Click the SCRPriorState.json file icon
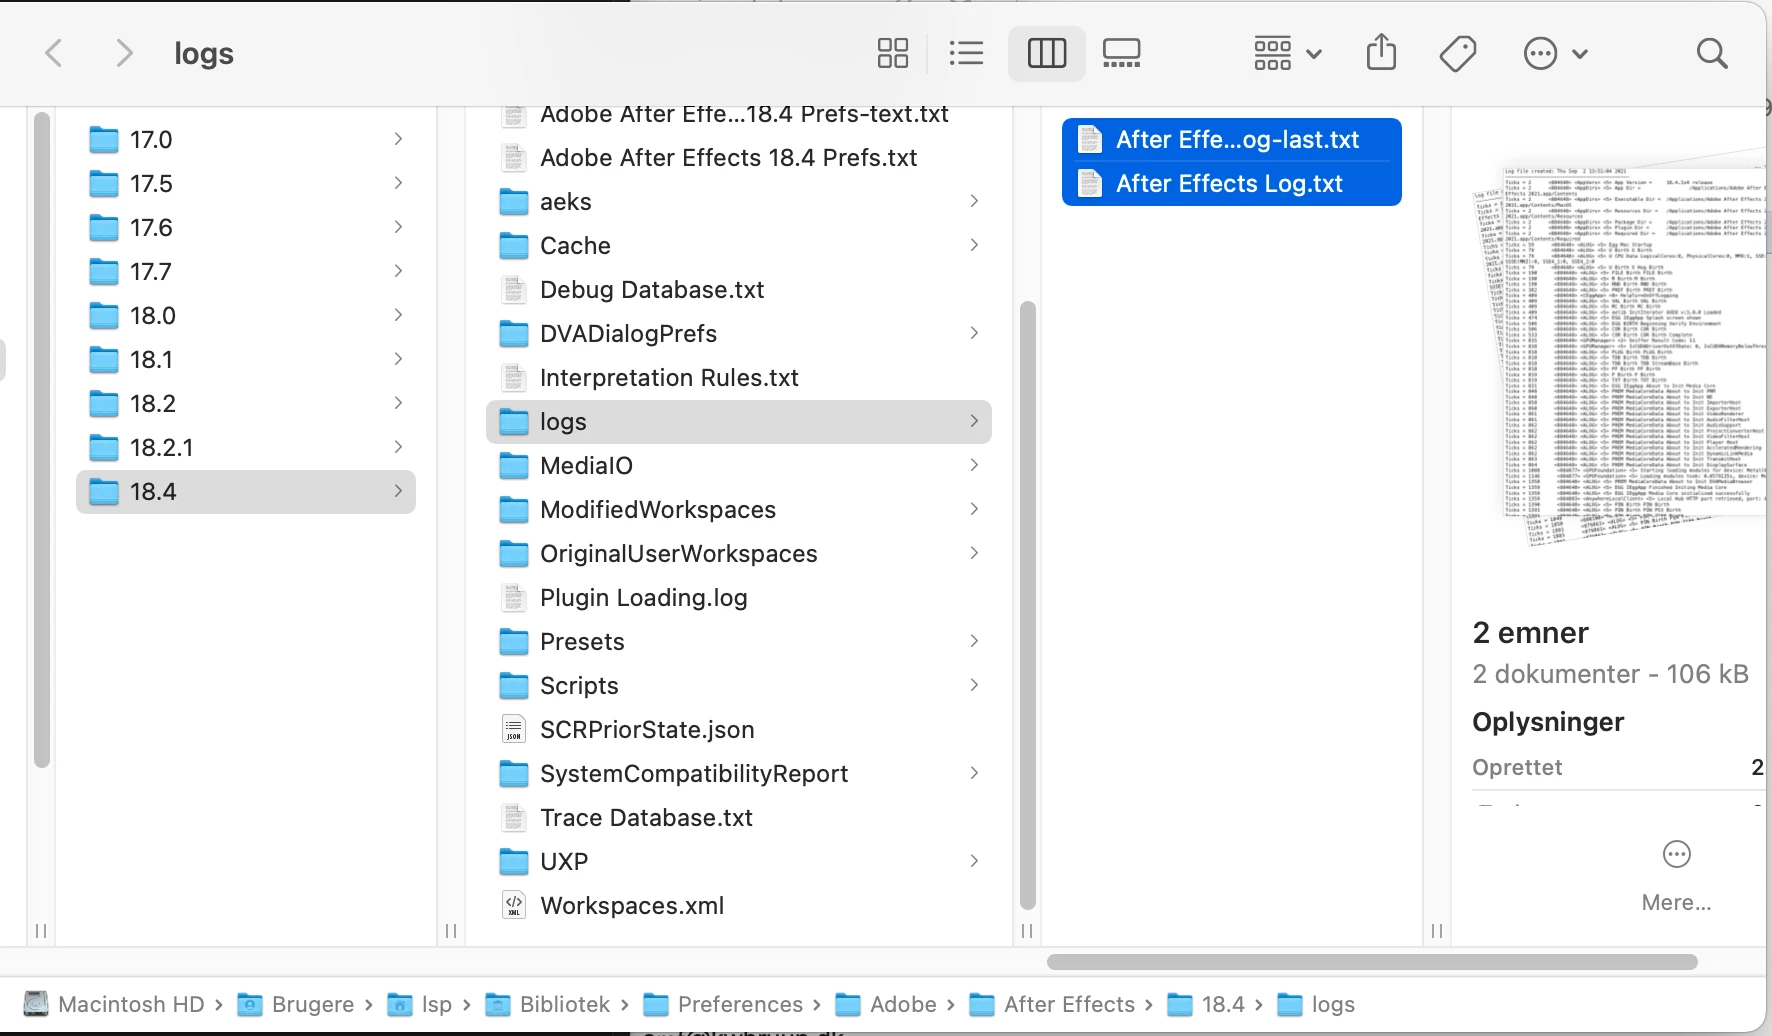Screen dimensions: 1772x1036 click(514, 730)
